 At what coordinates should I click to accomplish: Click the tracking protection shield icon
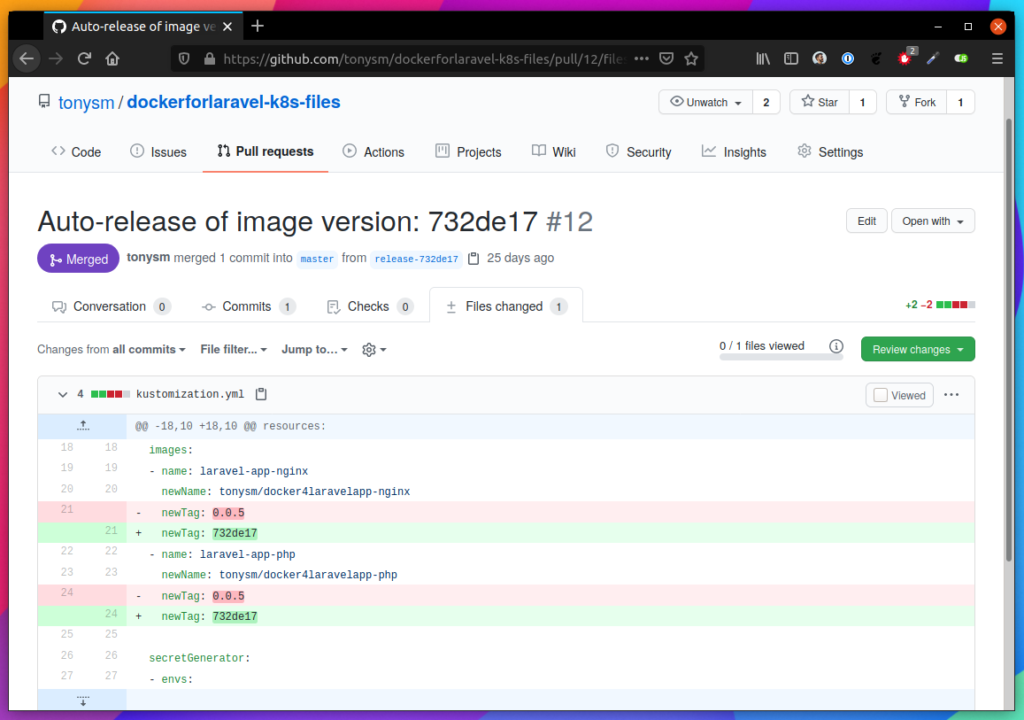[184, 59]
